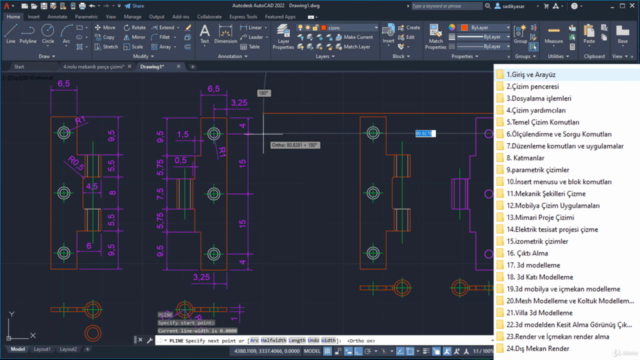Screen dimensions: 640x360
Task: Click the keyword search input field
Action: pos(447,6)
